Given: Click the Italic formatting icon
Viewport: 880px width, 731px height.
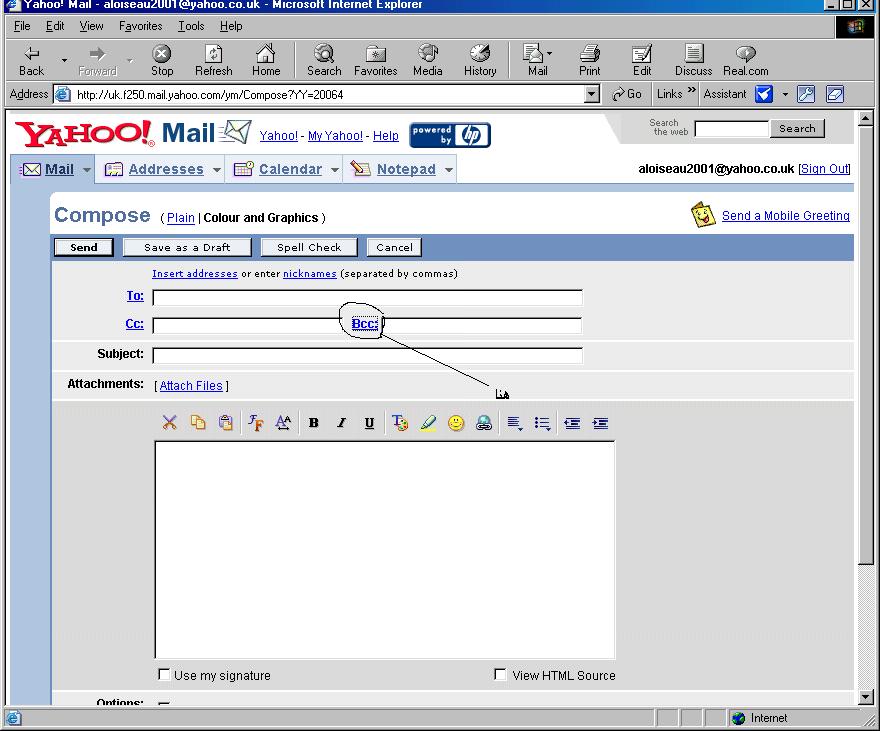Looking at the screenshot, I should pyautogui.click(x=341, y=423).
